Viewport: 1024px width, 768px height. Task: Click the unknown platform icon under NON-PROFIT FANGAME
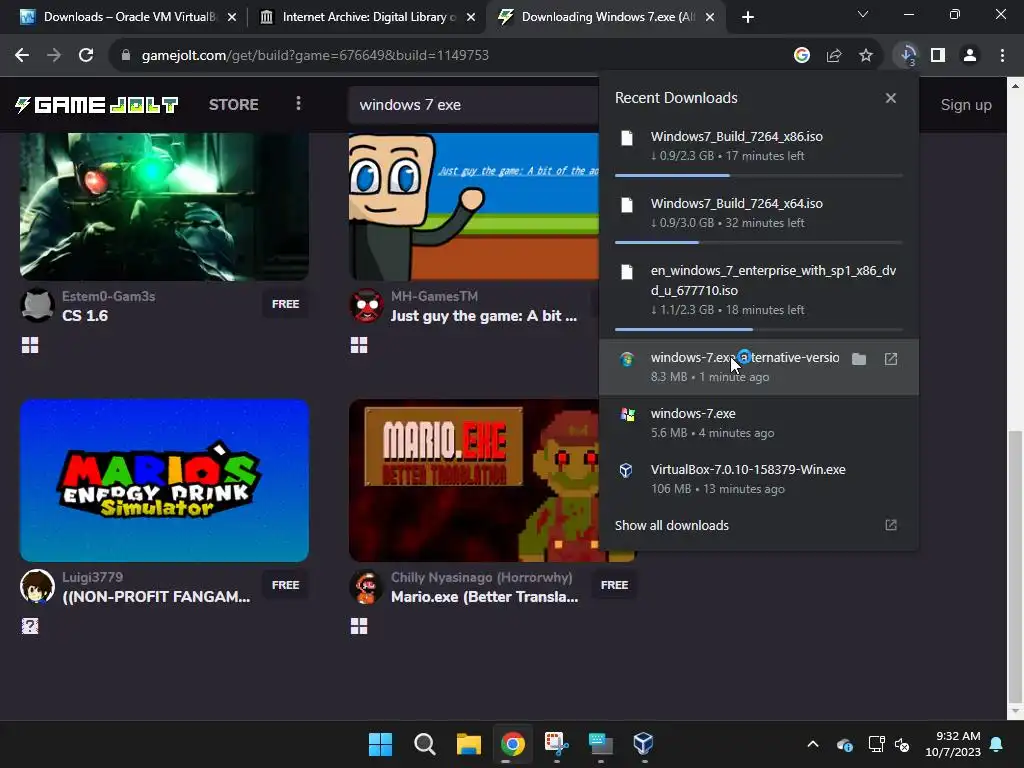[30, 626]
